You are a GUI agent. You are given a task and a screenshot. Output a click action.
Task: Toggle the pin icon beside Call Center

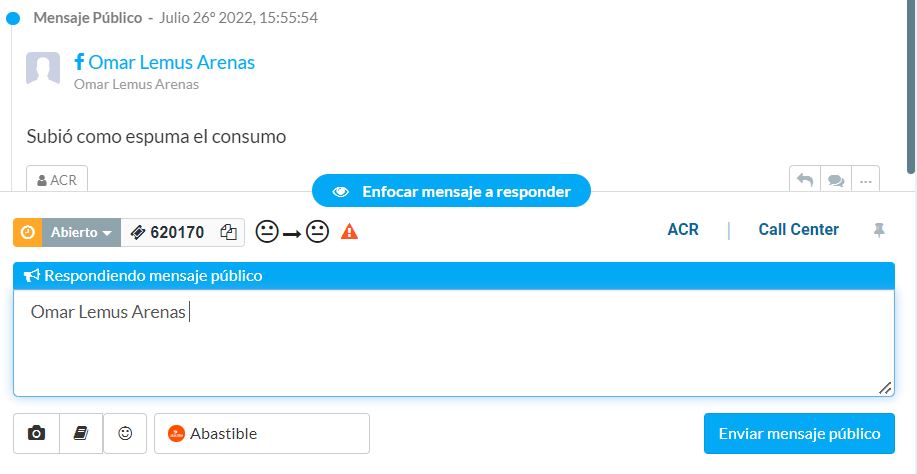878,230
